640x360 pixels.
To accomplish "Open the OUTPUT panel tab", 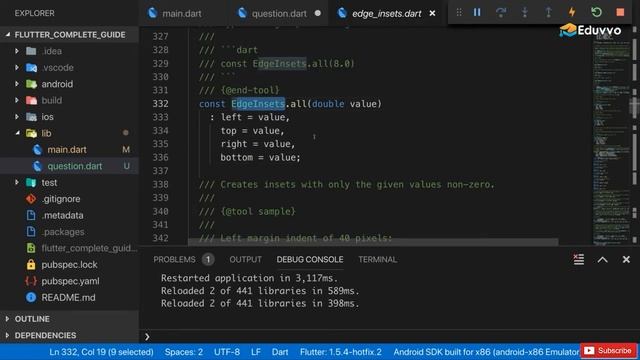I will pos(245,260).
